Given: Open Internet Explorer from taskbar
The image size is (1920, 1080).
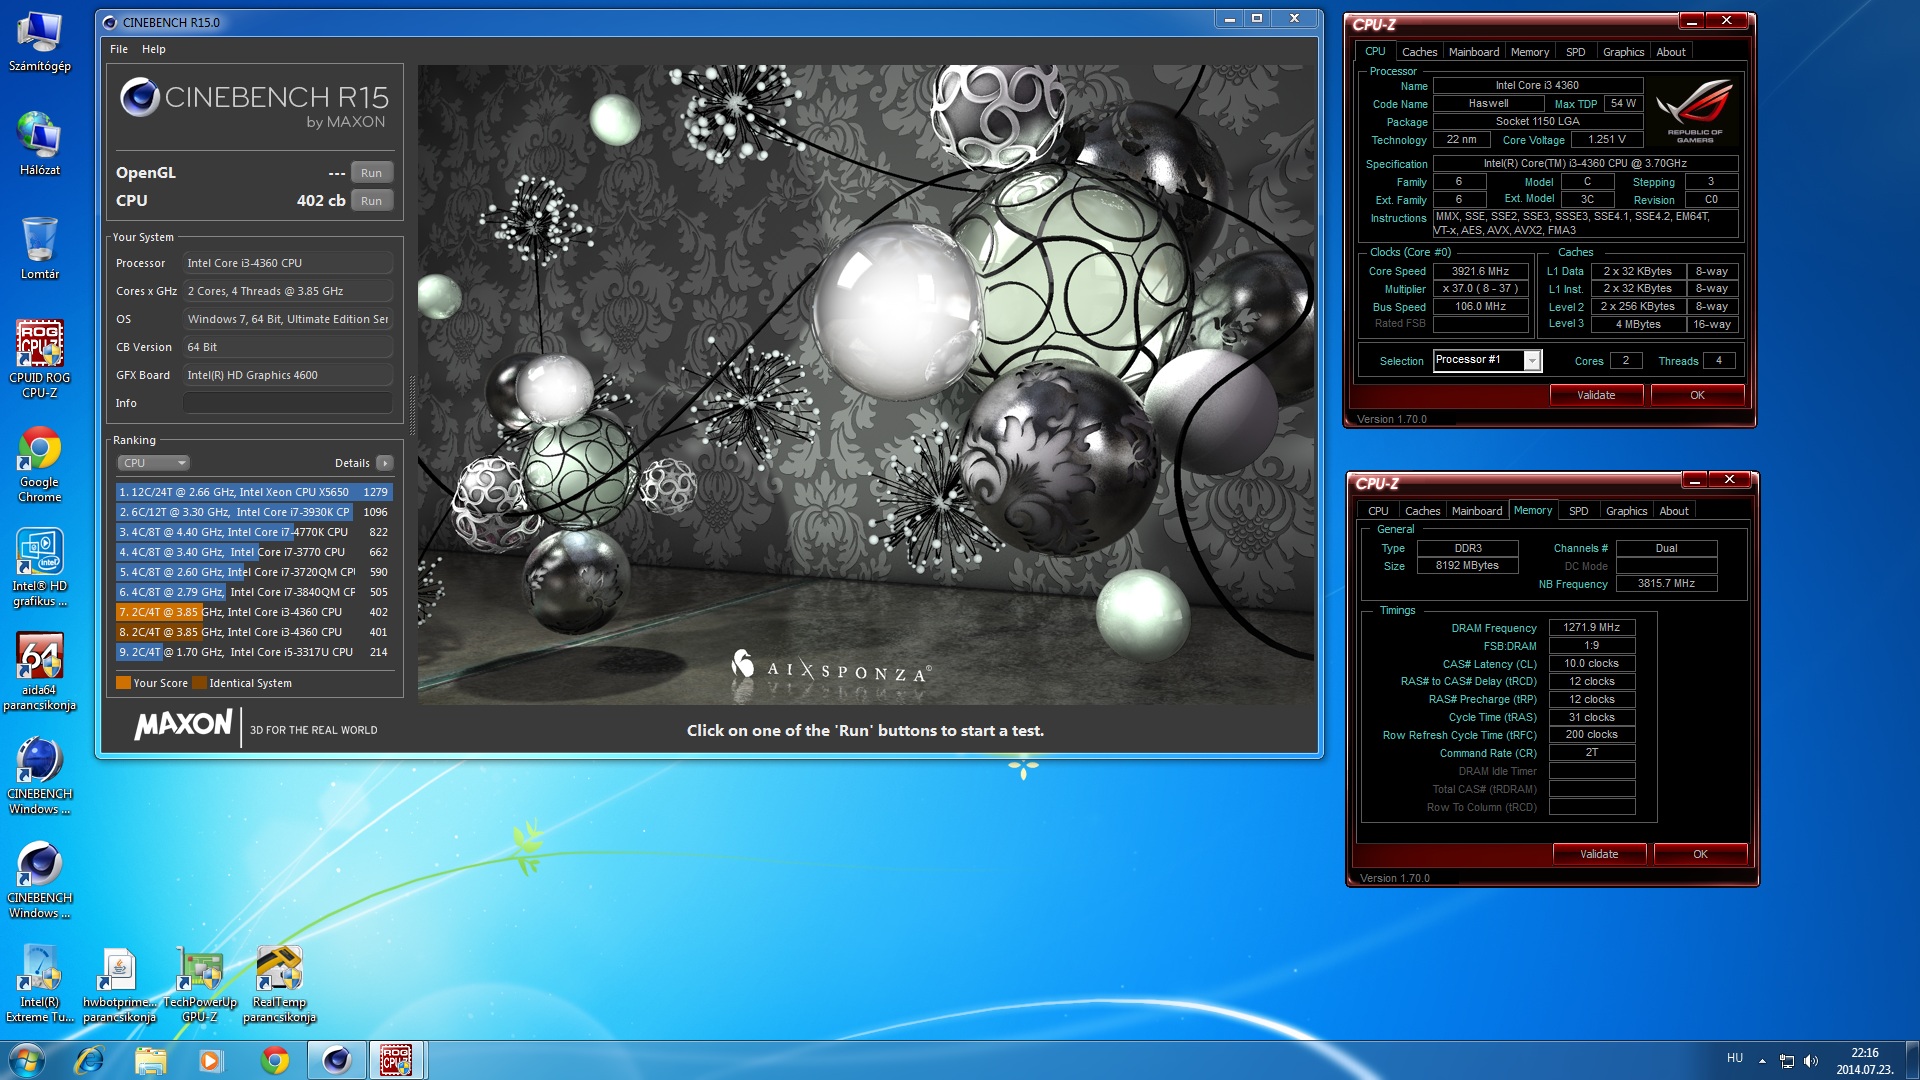Looking at the screenshot, I should (x=89, y=1060).
